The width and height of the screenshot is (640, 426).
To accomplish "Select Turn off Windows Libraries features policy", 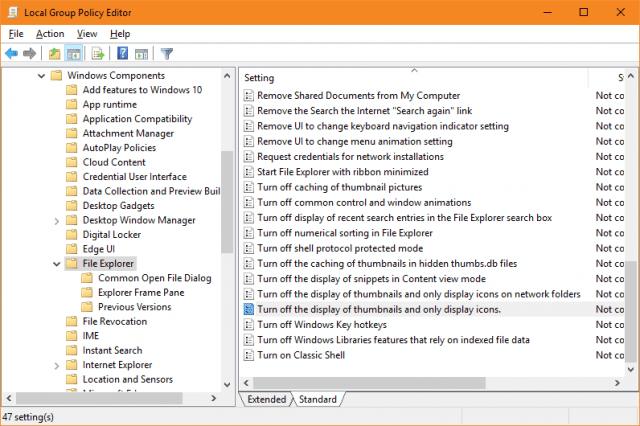I will tap(393, 340).
